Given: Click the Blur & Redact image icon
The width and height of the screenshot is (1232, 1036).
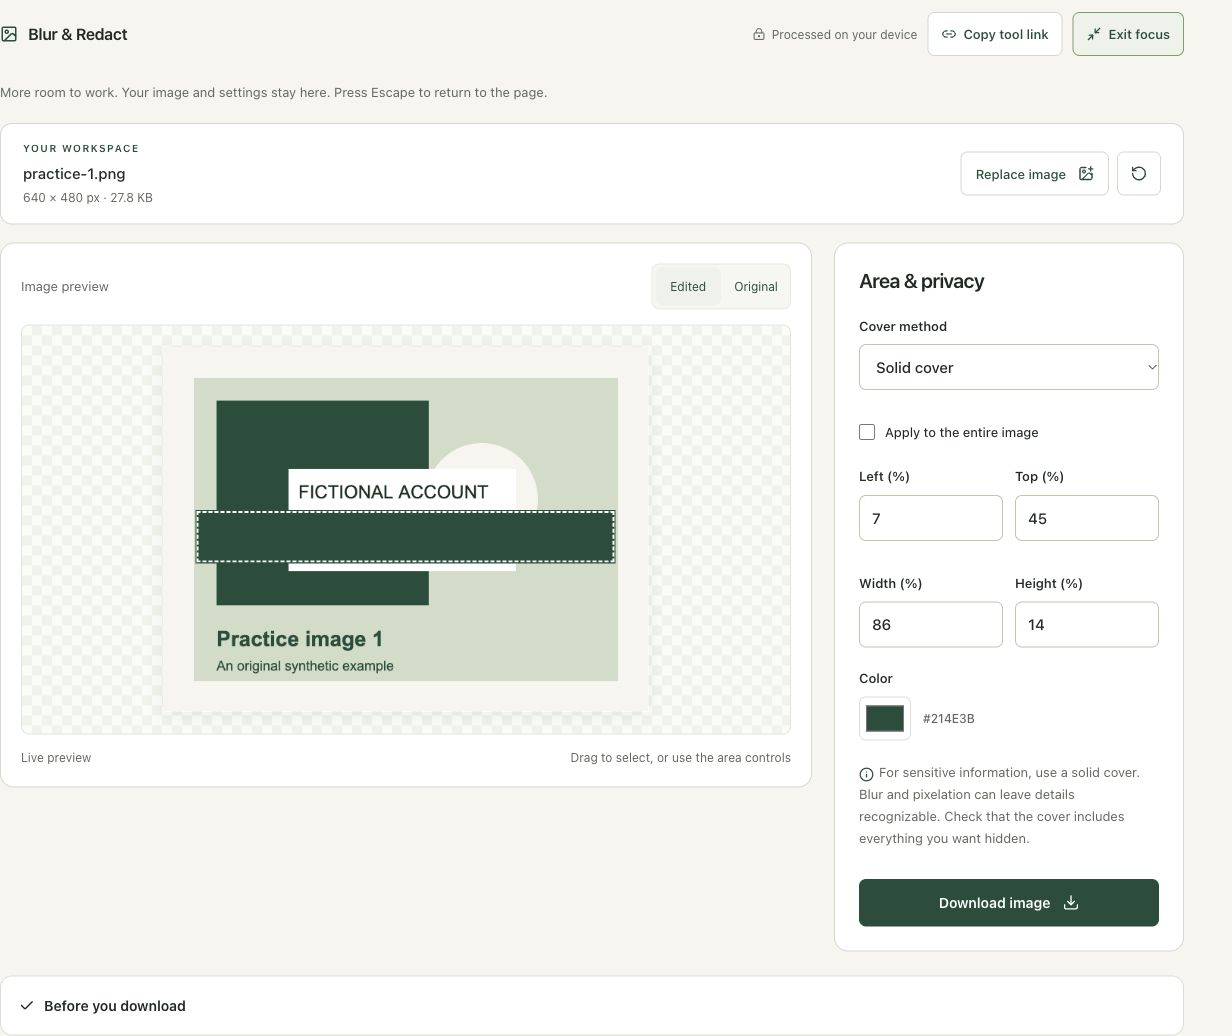Looking at the screenshot, I should click(9, 34).
